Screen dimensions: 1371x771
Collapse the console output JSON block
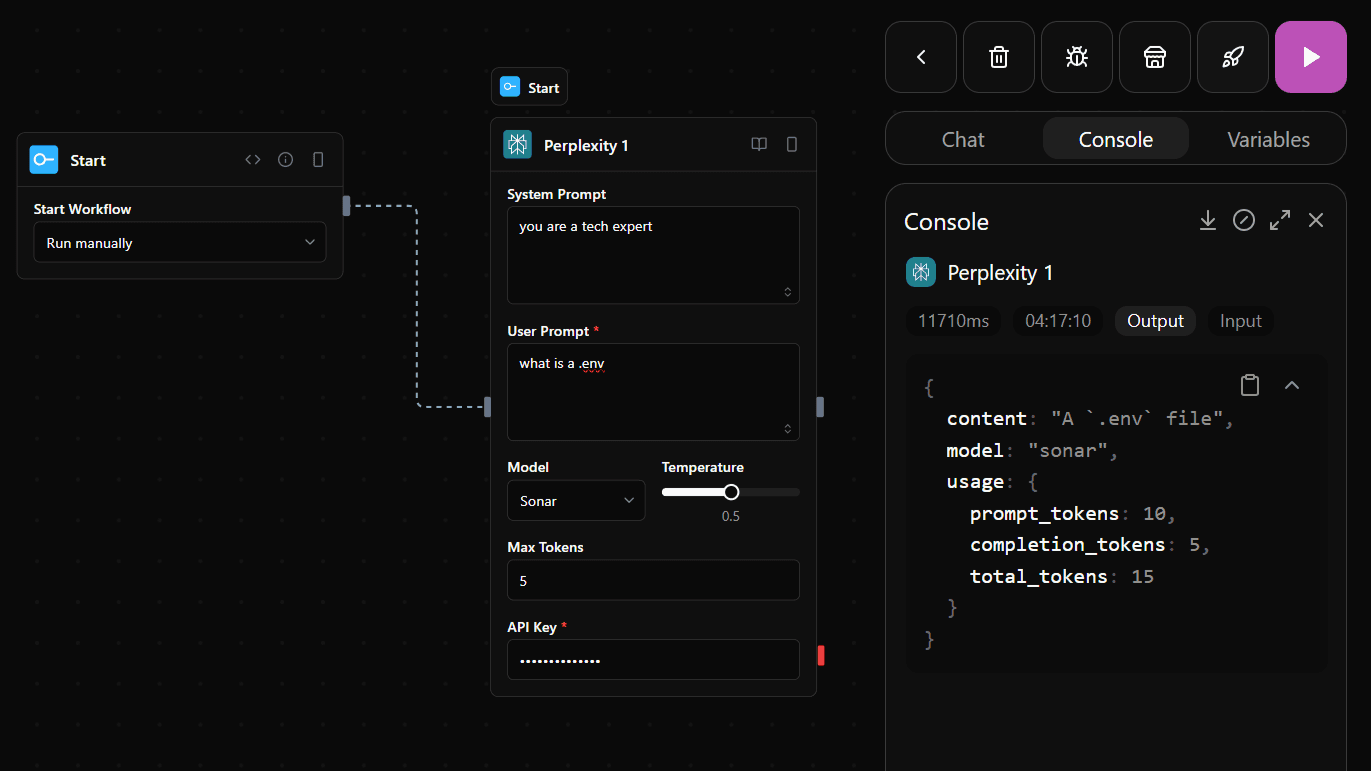pyautogui.click(x=1292, y=384)
